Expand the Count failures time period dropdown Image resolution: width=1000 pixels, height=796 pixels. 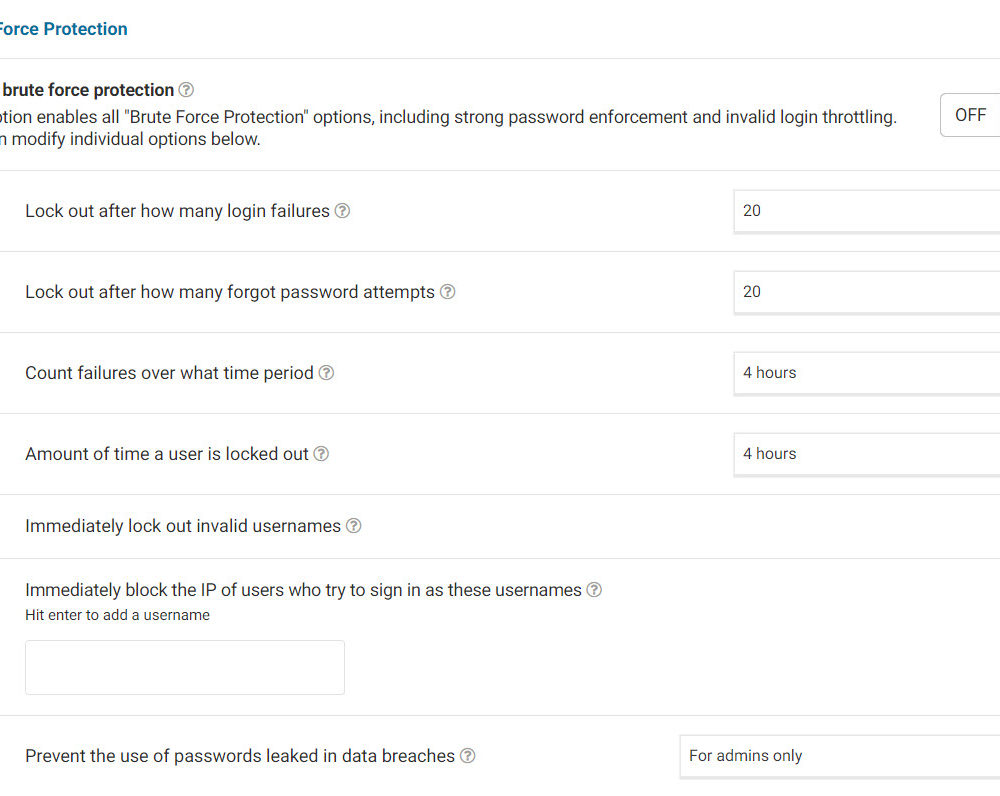866,373
